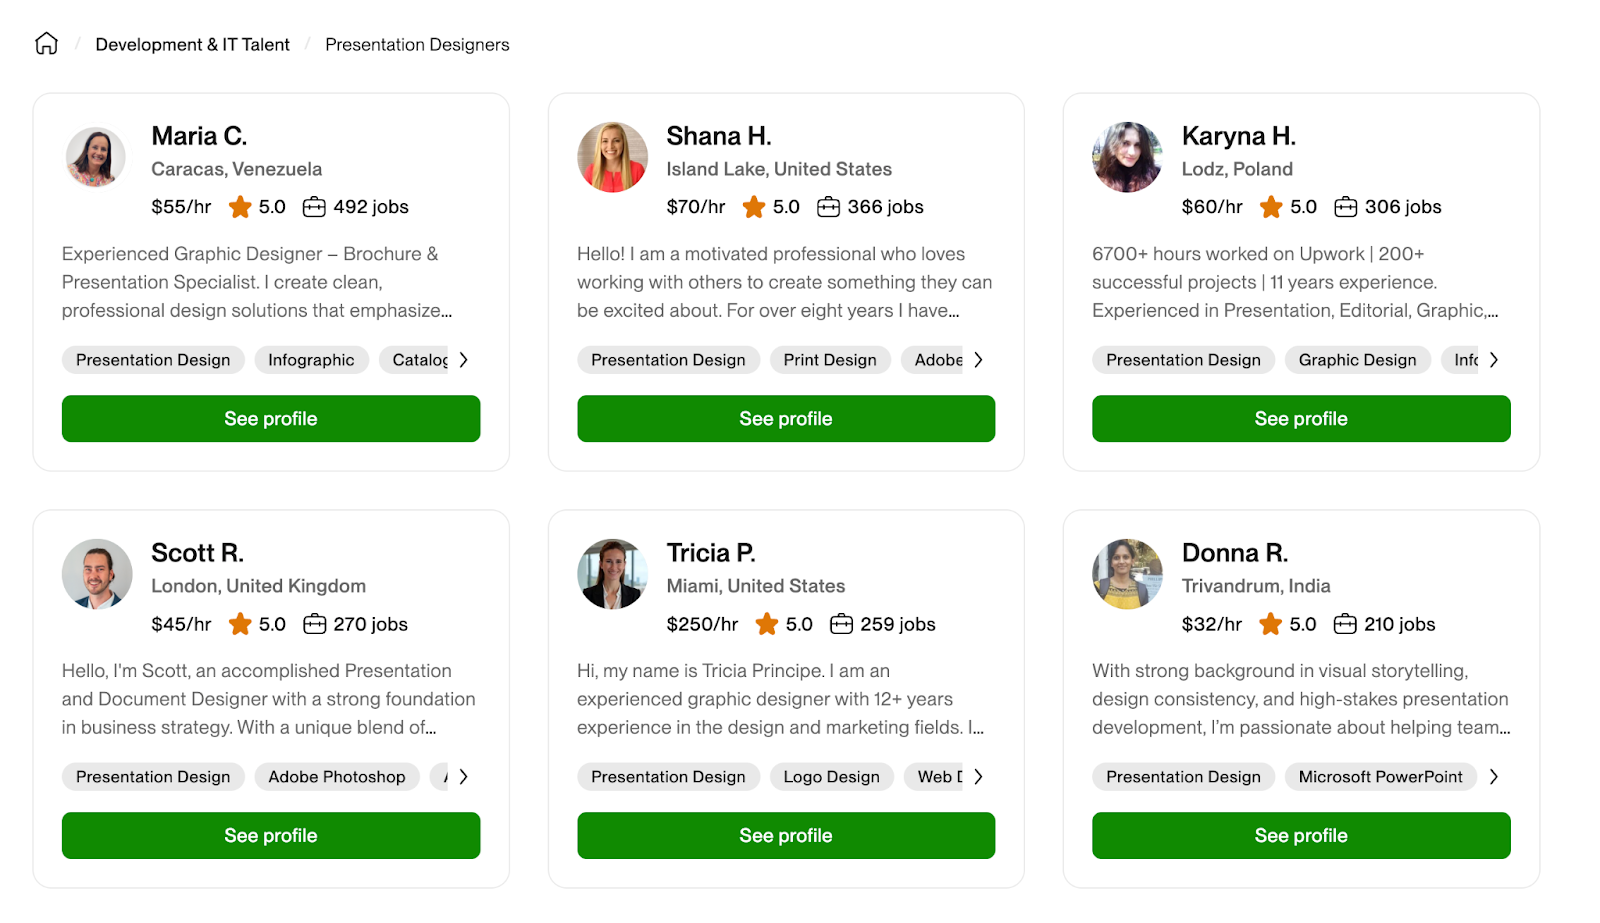
Task: See profile of Tricia P.
Action: pos(786,836)
